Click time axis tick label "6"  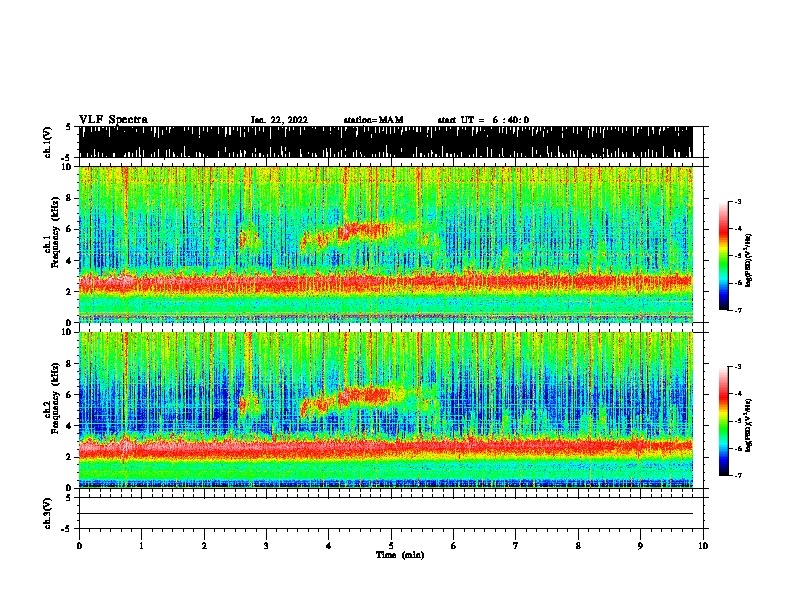pos(454,546)
